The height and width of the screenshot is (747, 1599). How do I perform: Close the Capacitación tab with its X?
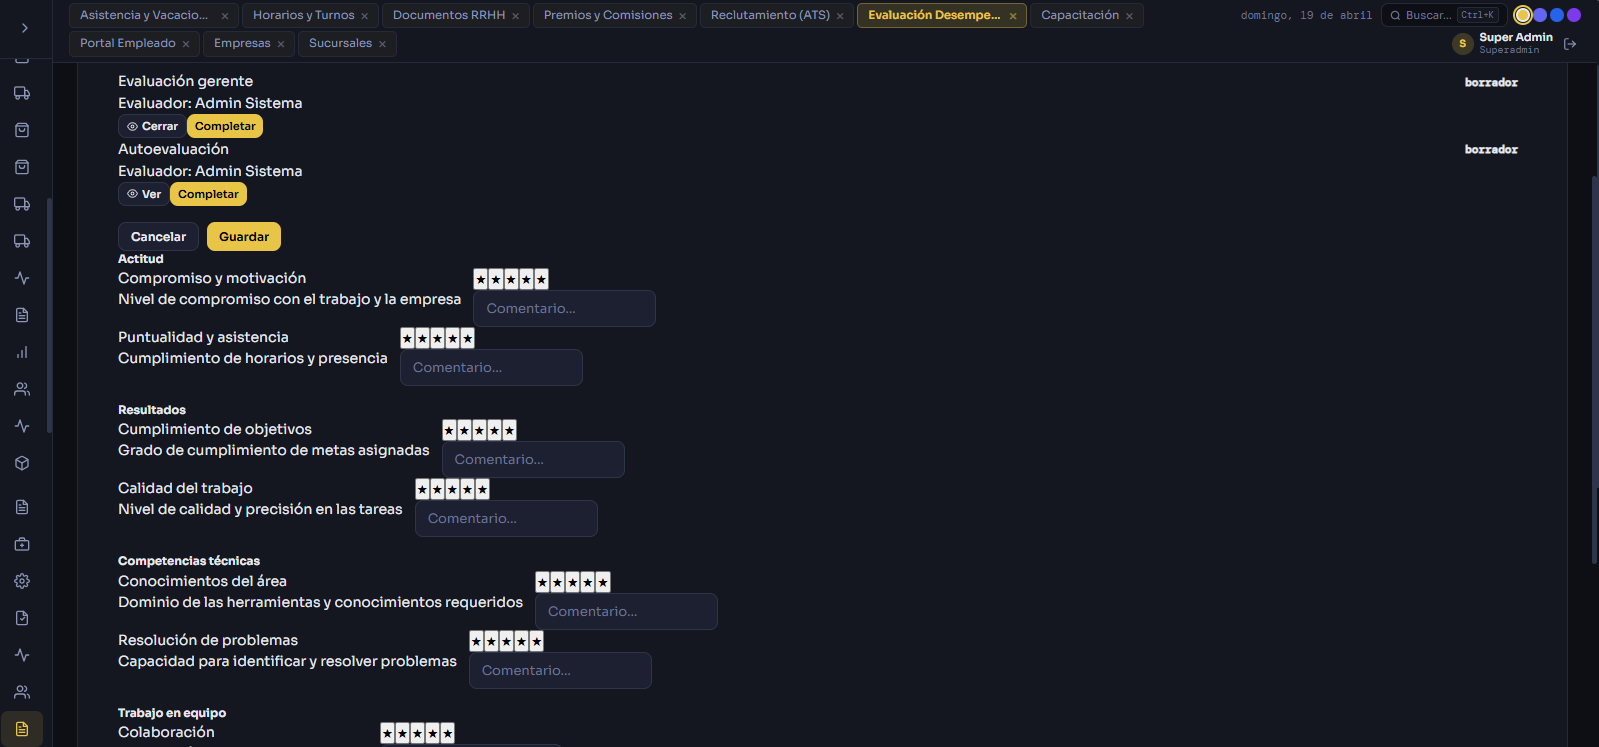pos(1129,16)
